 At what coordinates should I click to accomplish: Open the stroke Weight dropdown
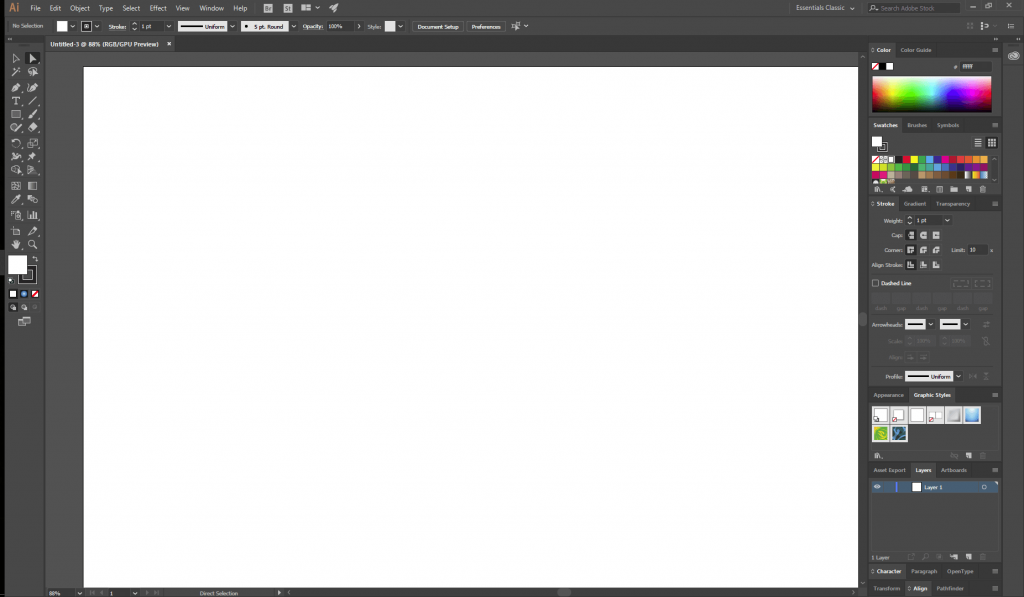947,220
